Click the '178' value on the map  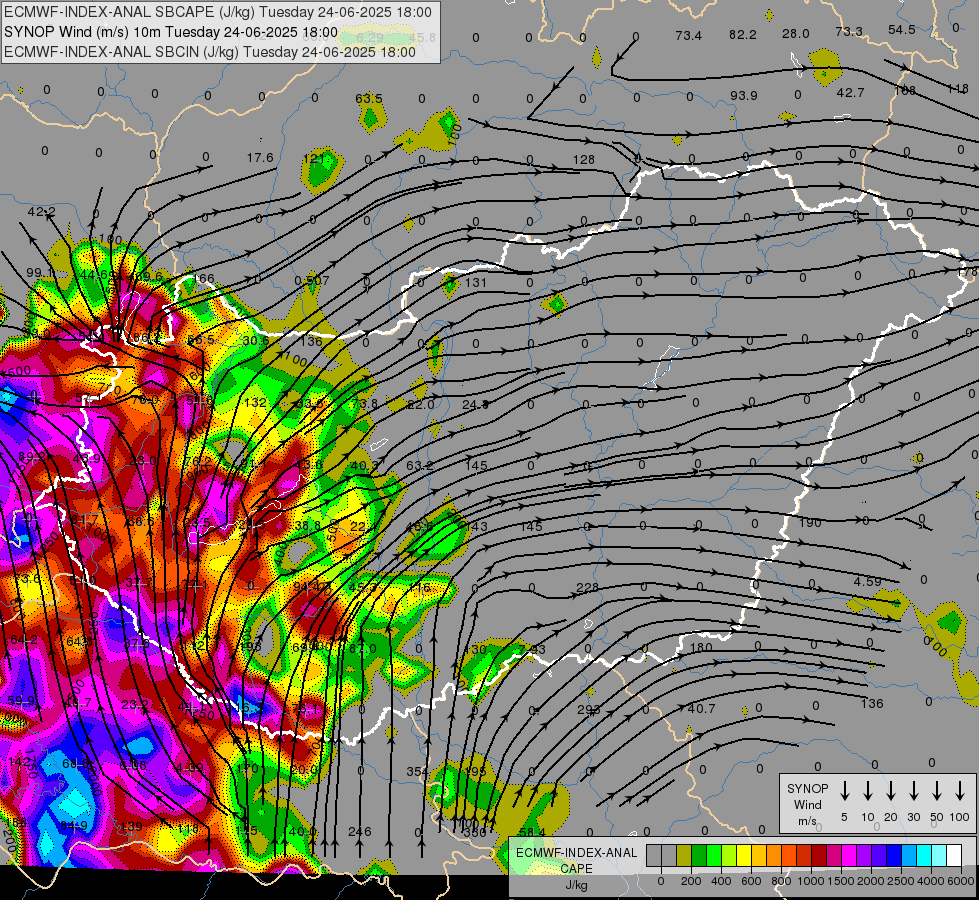[967, 272]
